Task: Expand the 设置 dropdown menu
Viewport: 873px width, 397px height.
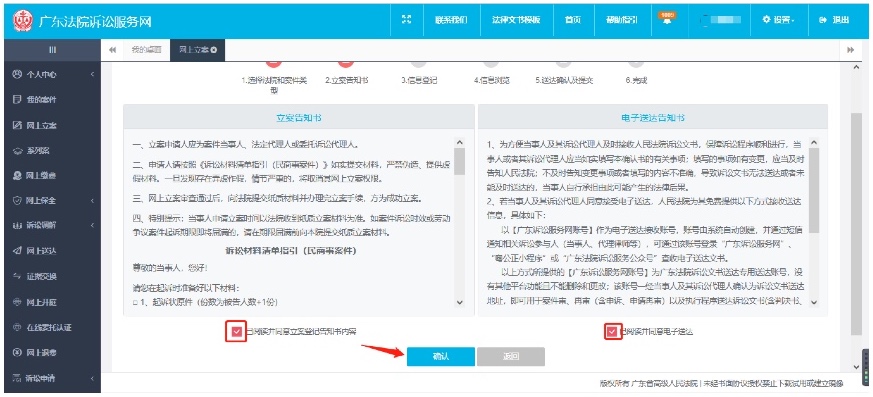Action: tap(778, 19)
